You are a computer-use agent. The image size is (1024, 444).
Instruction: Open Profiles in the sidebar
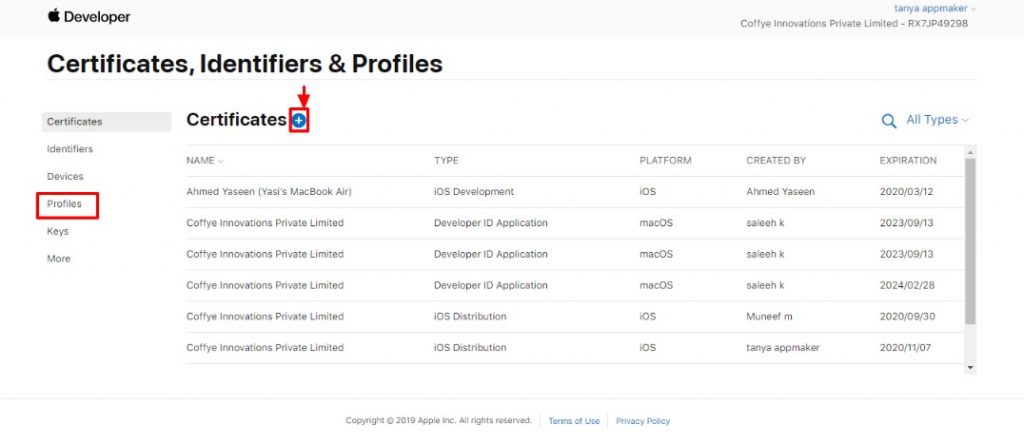pyautogui.click(x=64, y=204)
